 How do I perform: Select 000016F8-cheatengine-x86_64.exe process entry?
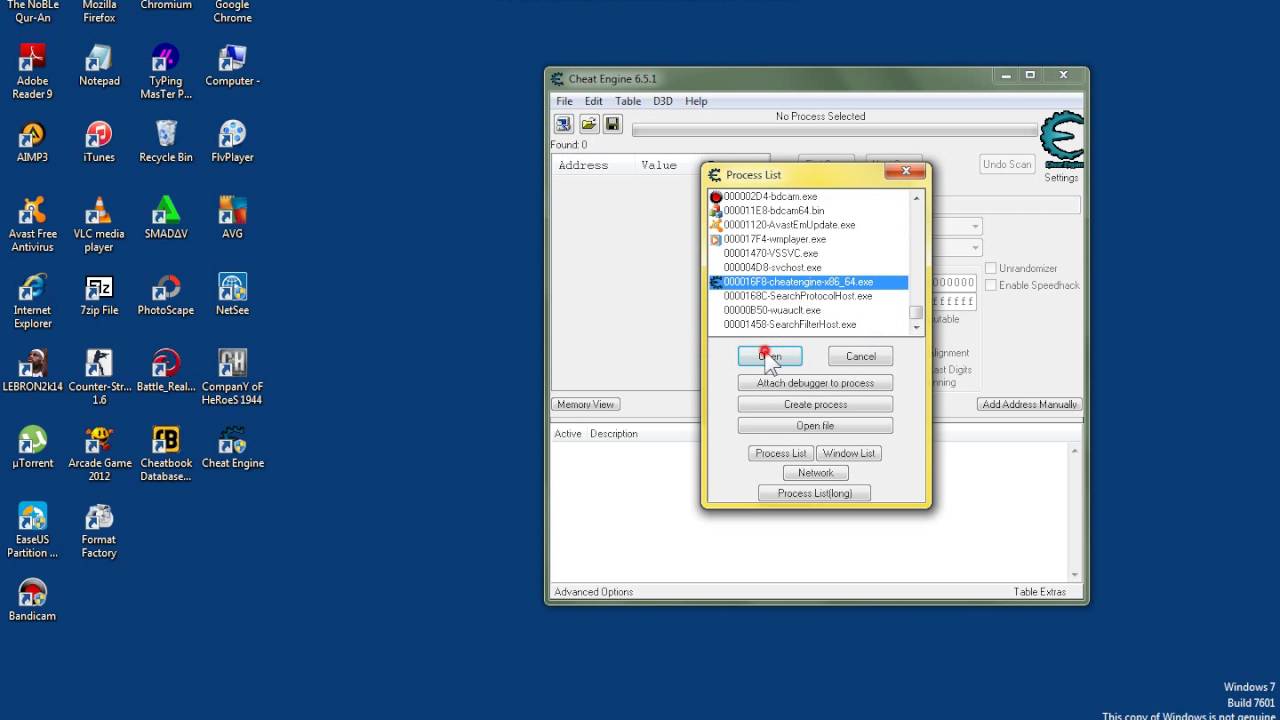[x=808, y=282]
